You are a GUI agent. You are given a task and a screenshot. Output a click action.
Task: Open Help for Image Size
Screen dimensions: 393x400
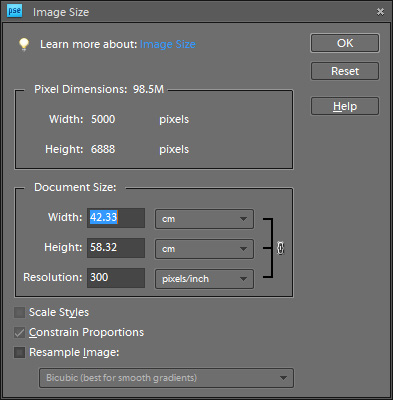coord(345,106)
